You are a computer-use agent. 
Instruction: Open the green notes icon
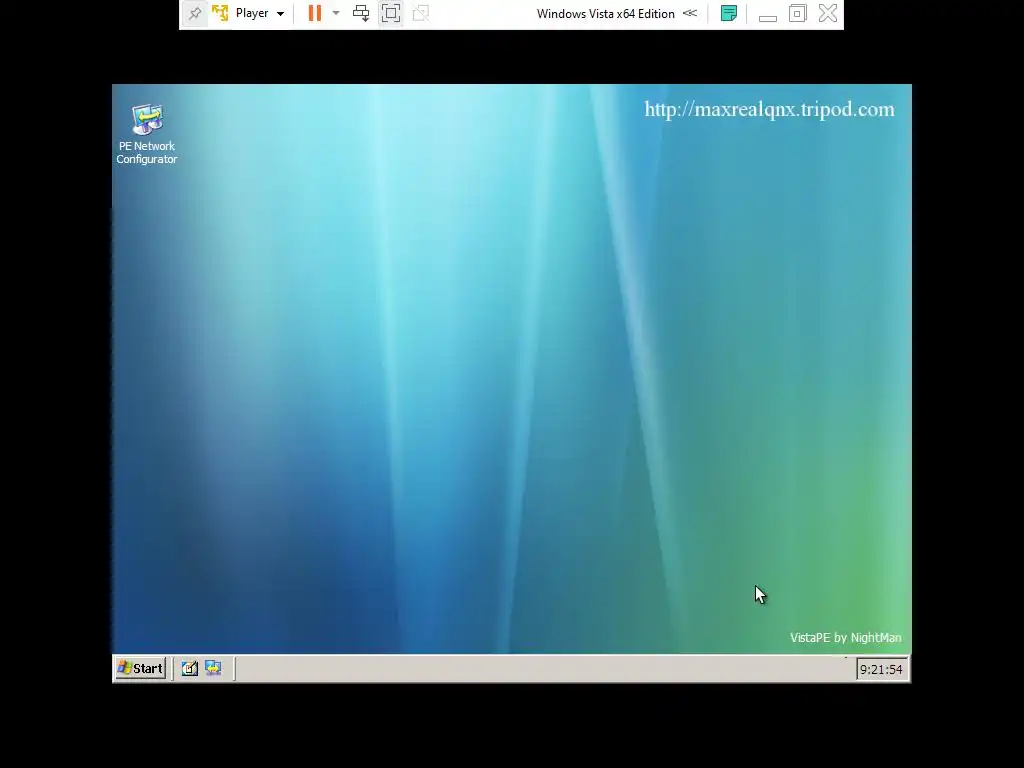click(729, 13)
